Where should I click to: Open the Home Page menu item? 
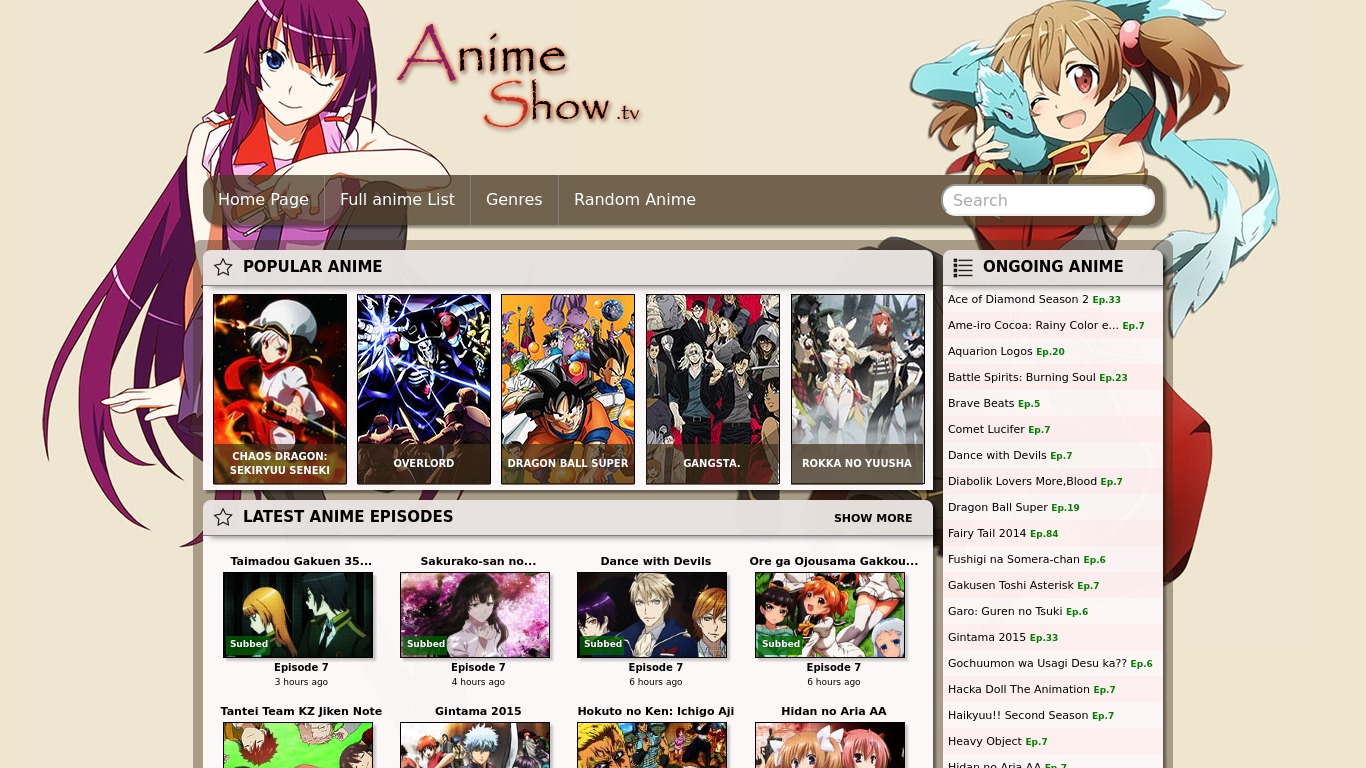point(263,200)
